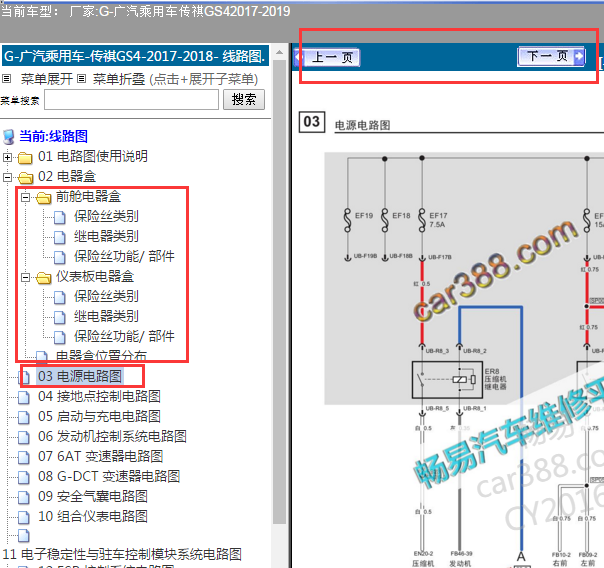
Task: Open 06 发动机控制系统电路图
Action: click(x=112, y=436)
